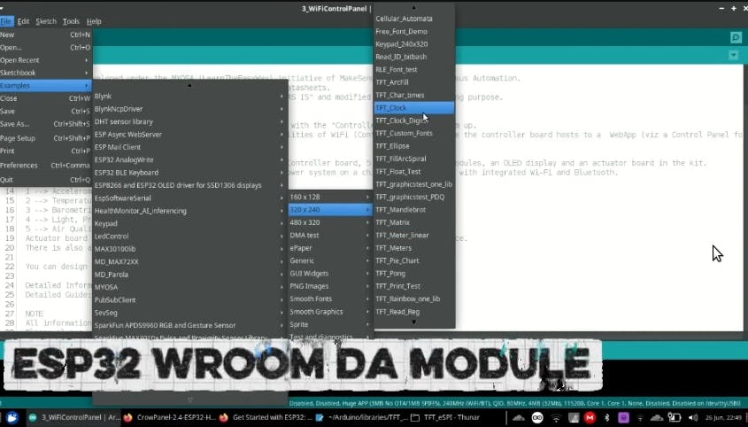This screenshot has height=427, width=748.
Task: Switch to TFT_eSPI - Thunar taskbar window
Action: point(446,418)
